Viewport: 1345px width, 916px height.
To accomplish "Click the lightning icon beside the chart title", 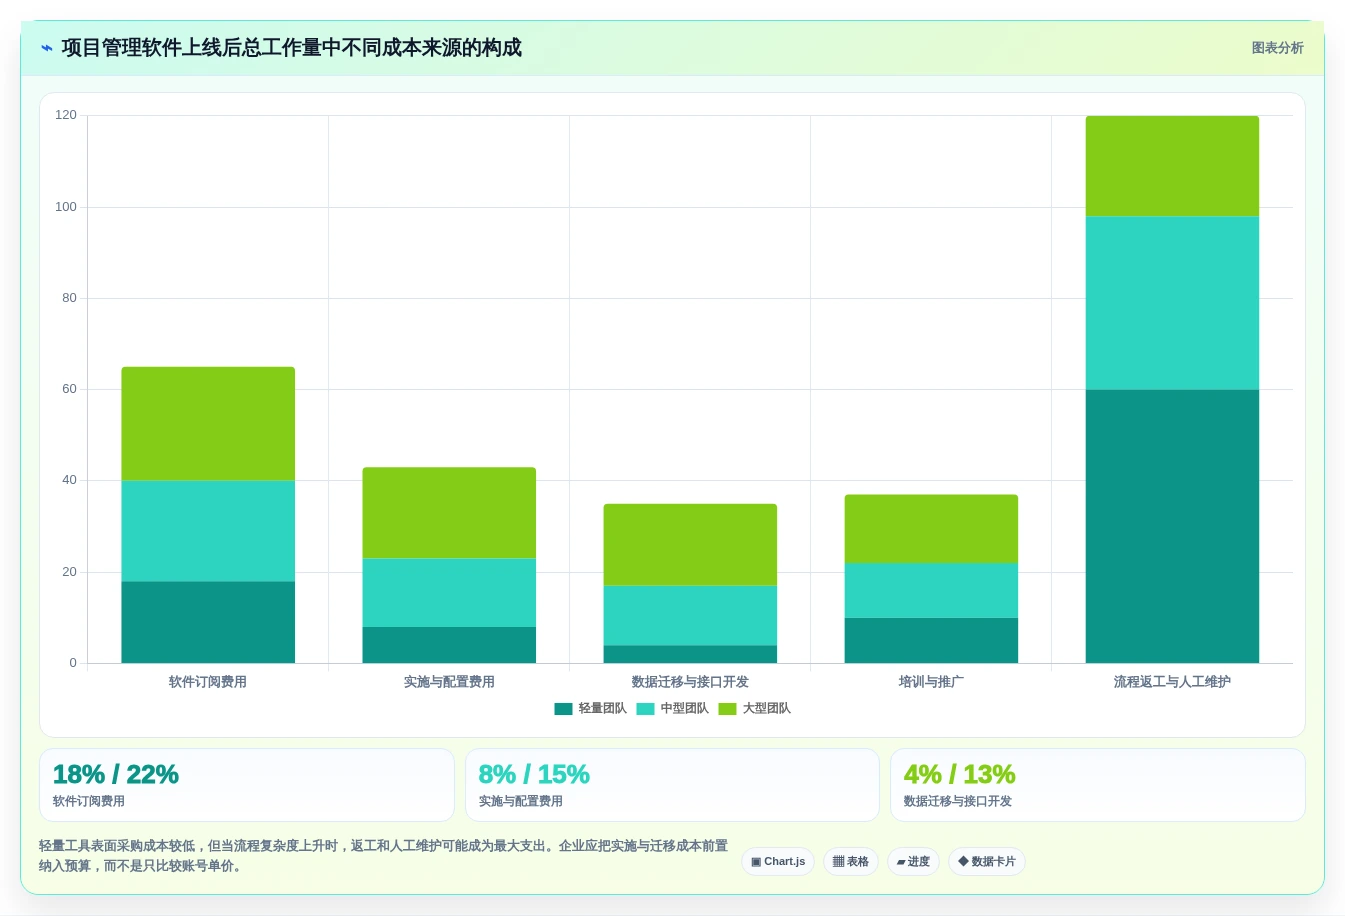I will coord(47,48).
